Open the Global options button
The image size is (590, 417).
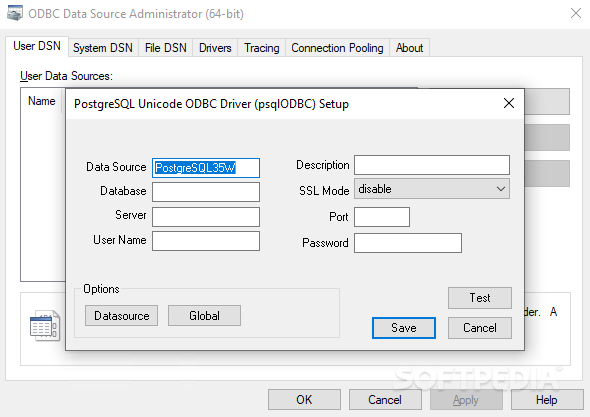204,315
